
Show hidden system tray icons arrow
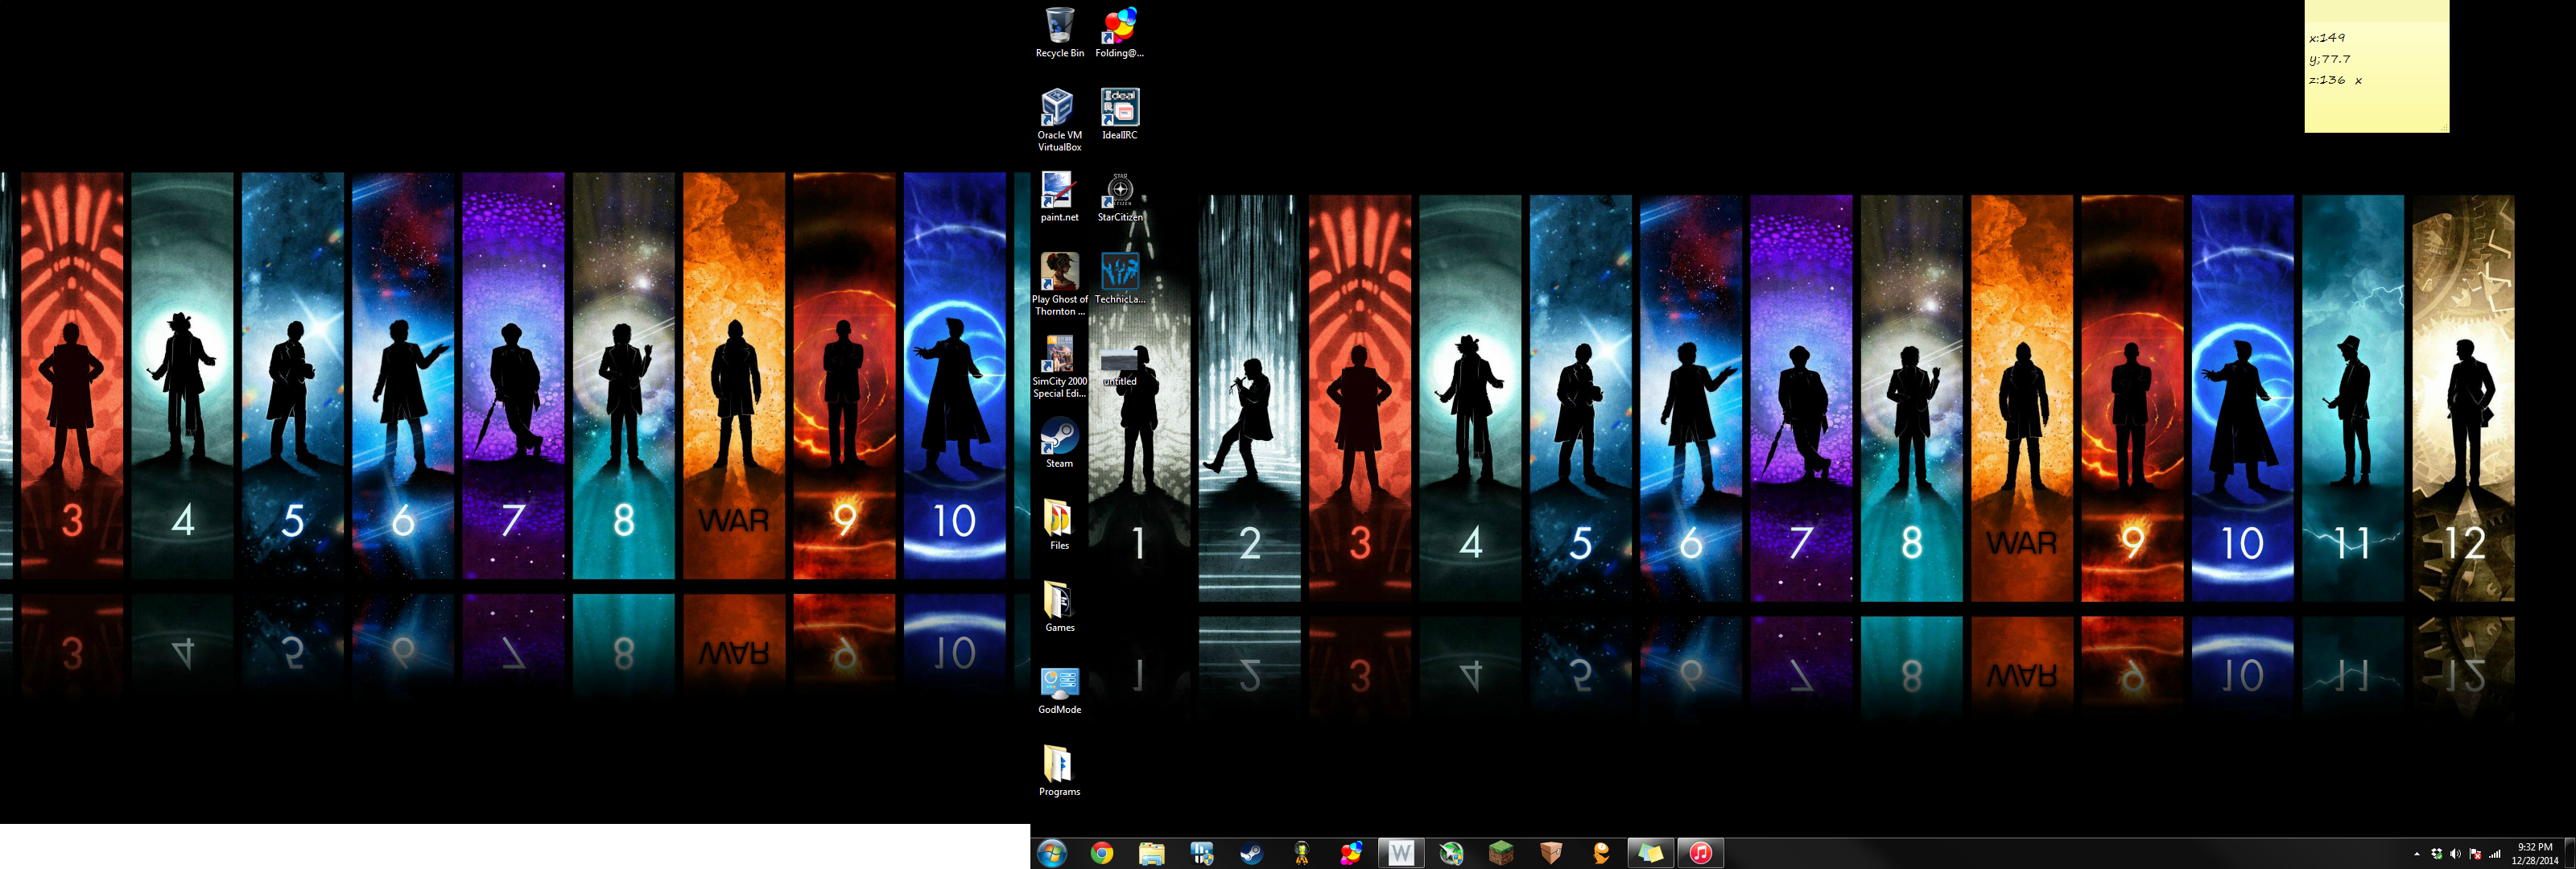coord(2417,854)
